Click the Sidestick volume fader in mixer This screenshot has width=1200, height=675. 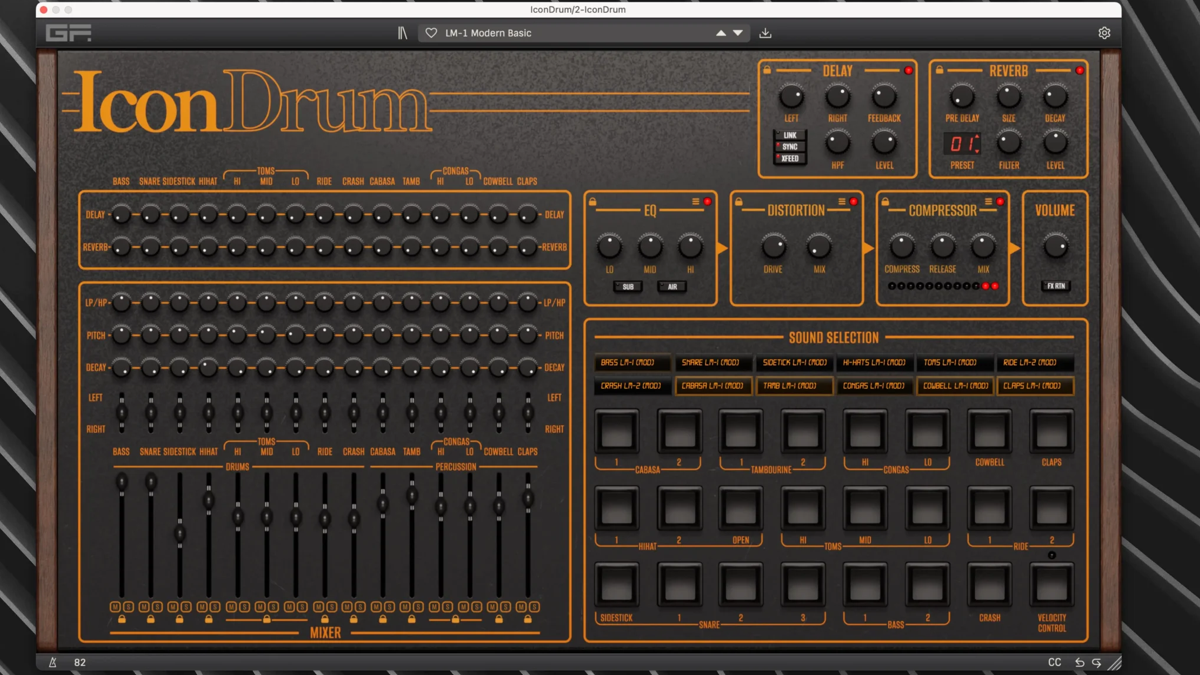[180, 533]
